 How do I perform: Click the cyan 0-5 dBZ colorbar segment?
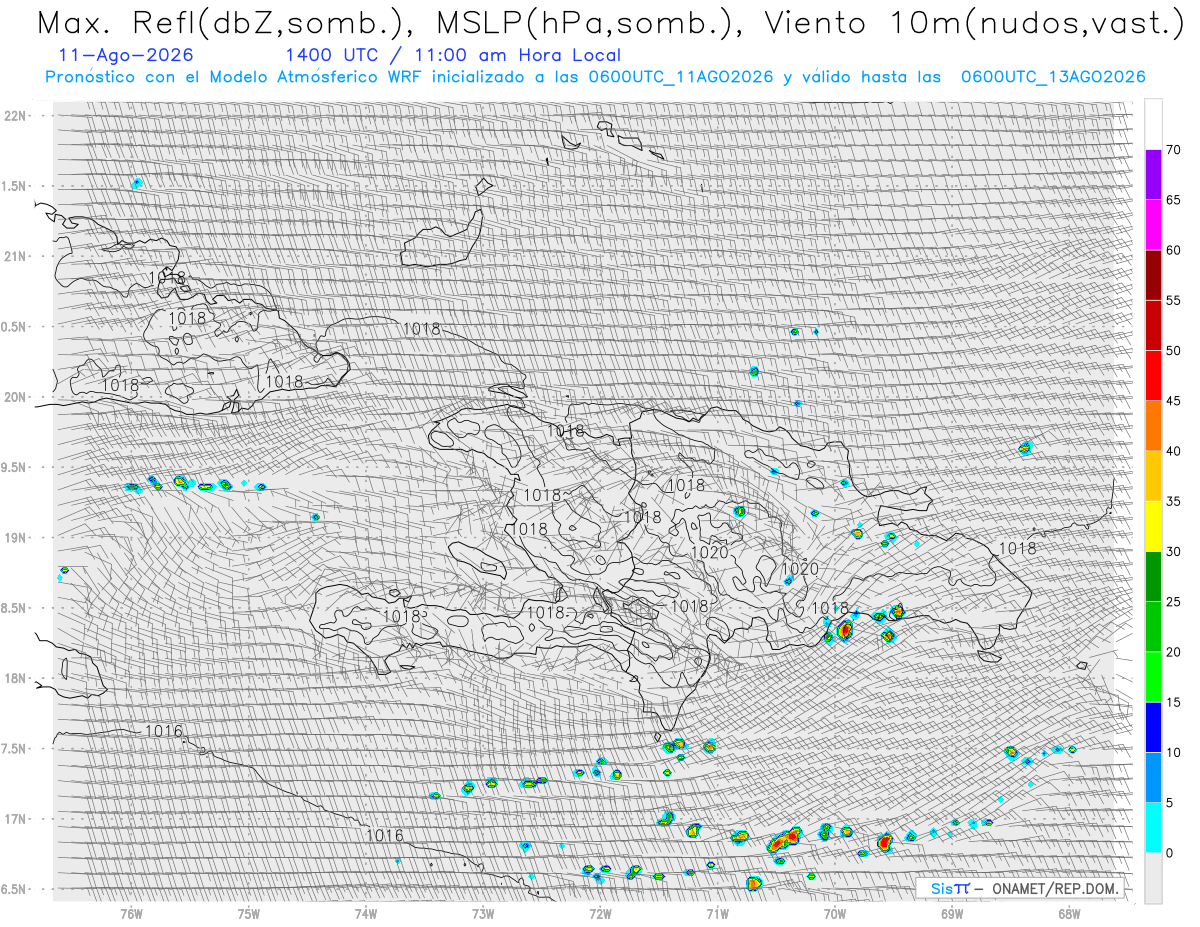click(x=1153, y=827)
